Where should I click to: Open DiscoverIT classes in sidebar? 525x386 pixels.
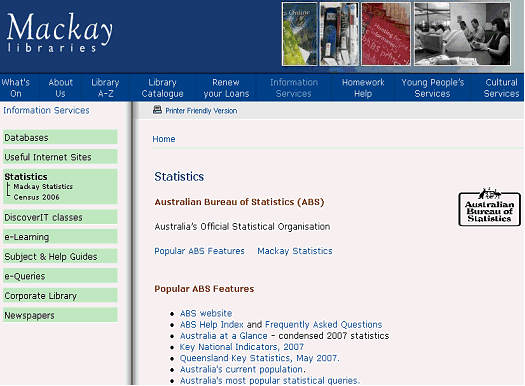tap(60, 217)
